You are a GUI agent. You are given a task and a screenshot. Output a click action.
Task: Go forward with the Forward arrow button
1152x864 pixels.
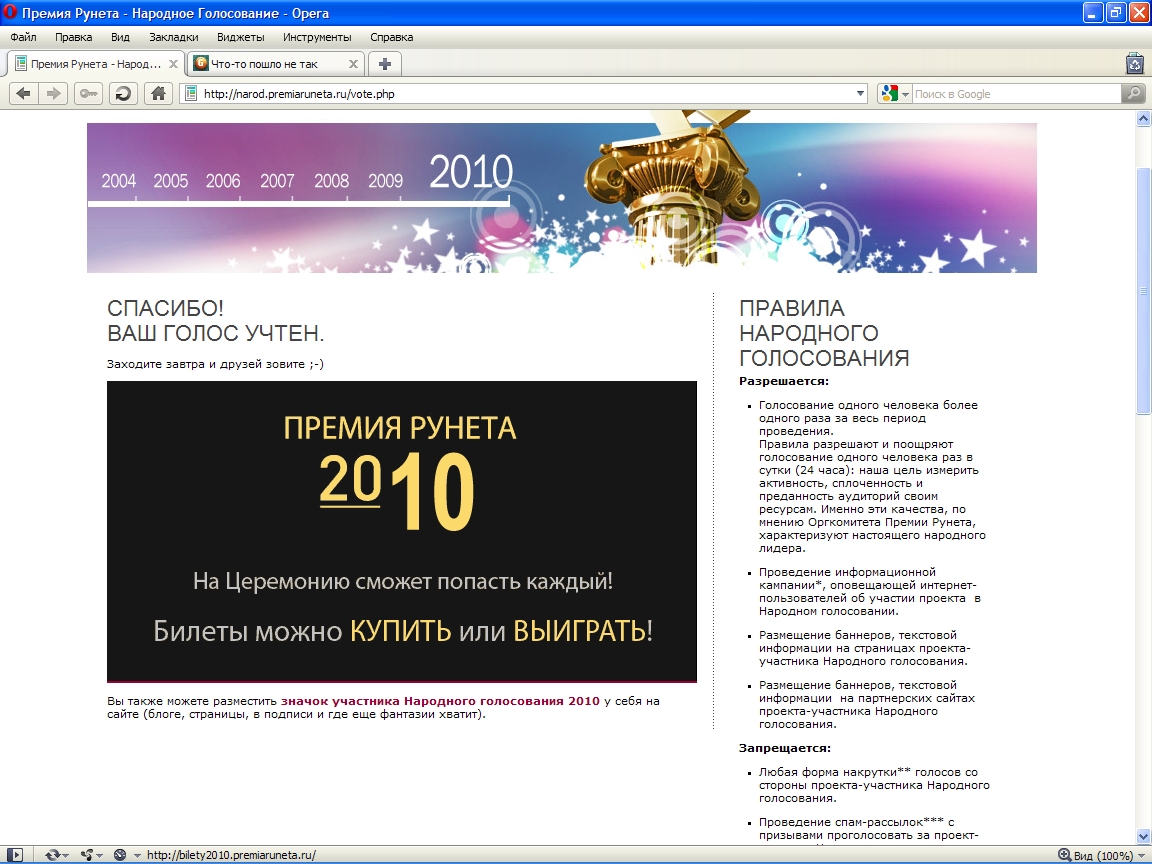[54, 93]
